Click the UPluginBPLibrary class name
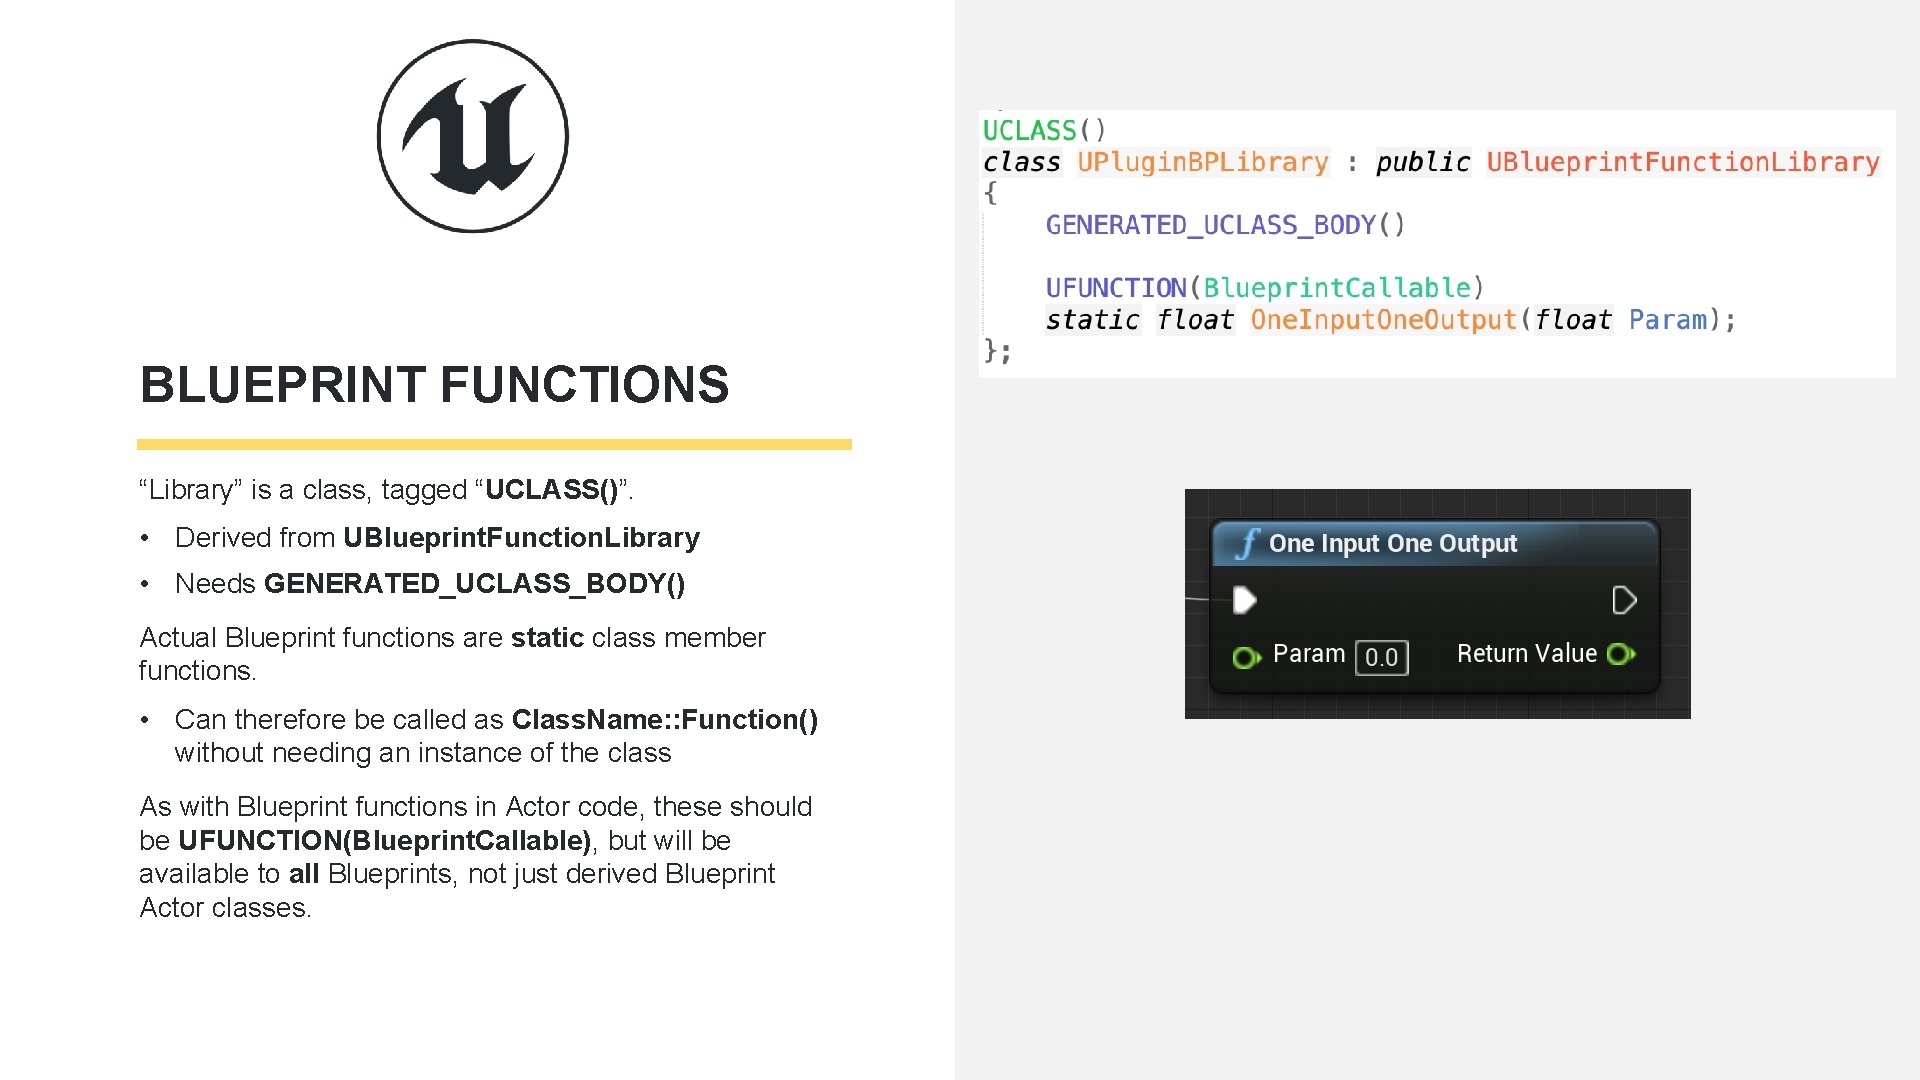Viewport: 1920px width, 1080px height. tap(1203, 162)
